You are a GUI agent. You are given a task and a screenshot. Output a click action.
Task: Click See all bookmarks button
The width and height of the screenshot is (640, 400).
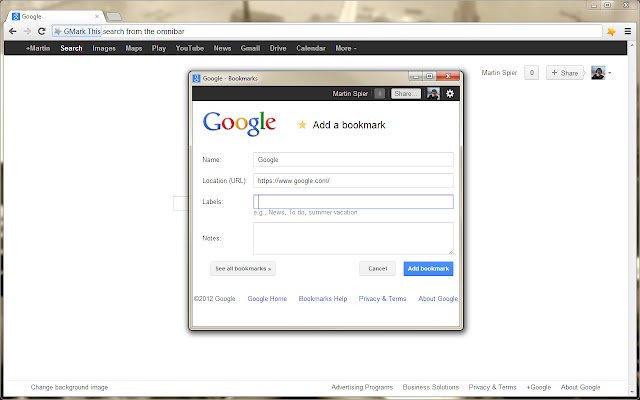tap(243, 269)
